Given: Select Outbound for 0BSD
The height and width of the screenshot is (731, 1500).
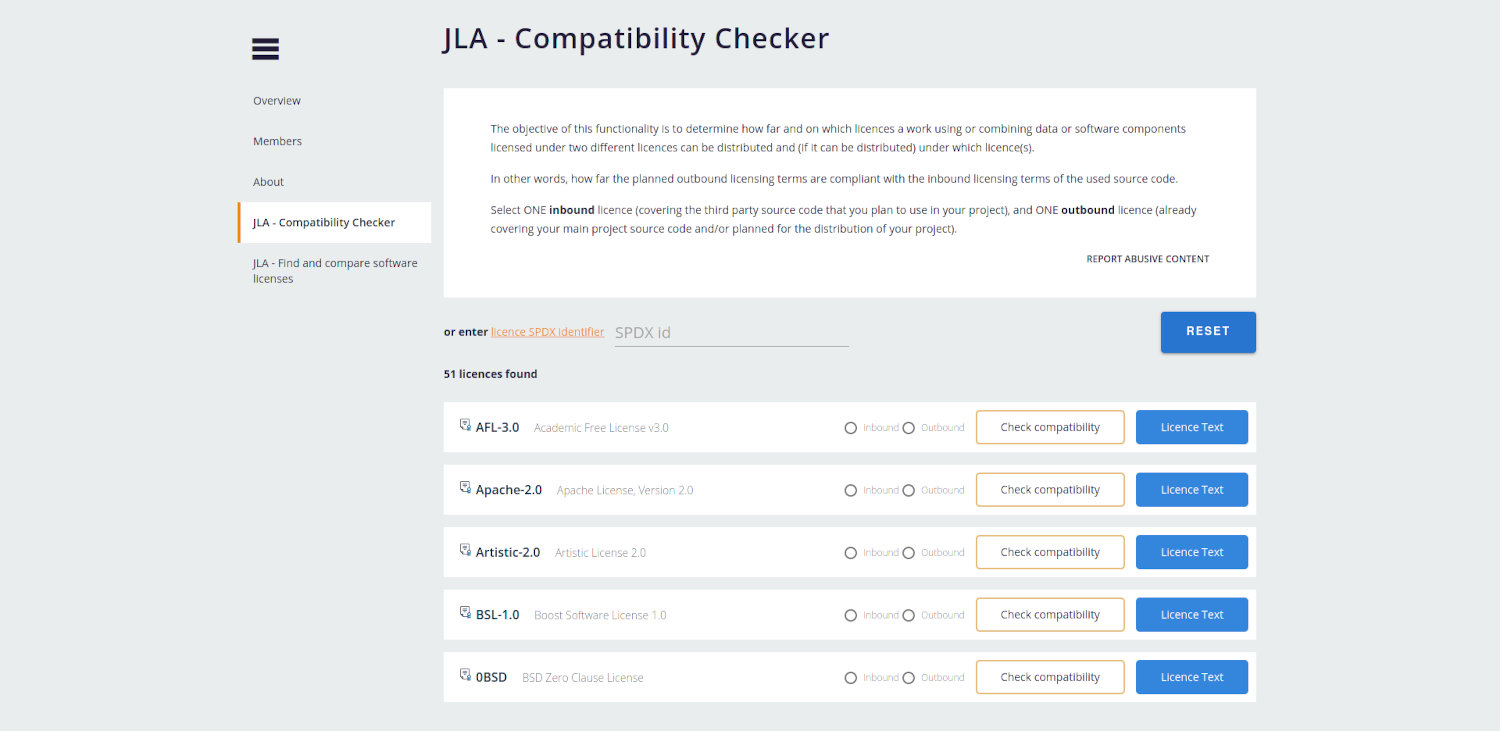Looking at the screenshot, I should click(x=909, y=677).
